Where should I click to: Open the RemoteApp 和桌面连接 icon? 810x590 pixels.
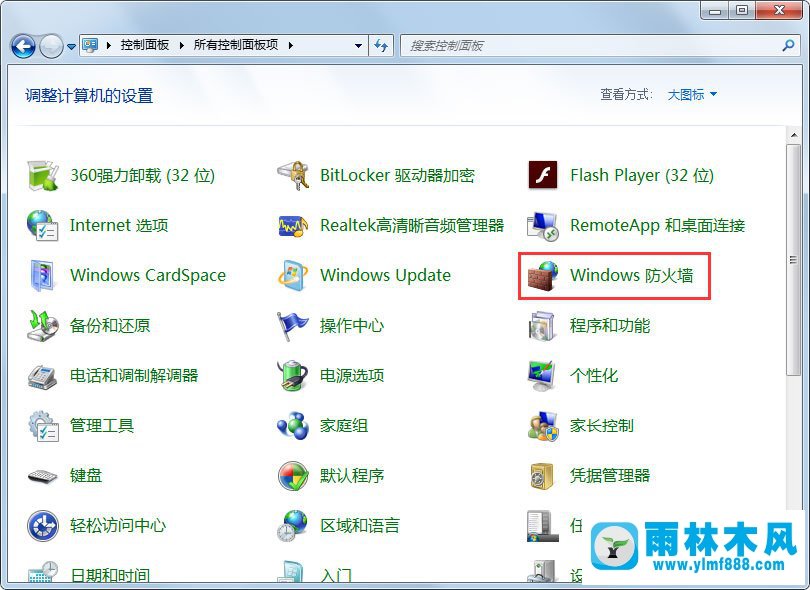point(543,226)
